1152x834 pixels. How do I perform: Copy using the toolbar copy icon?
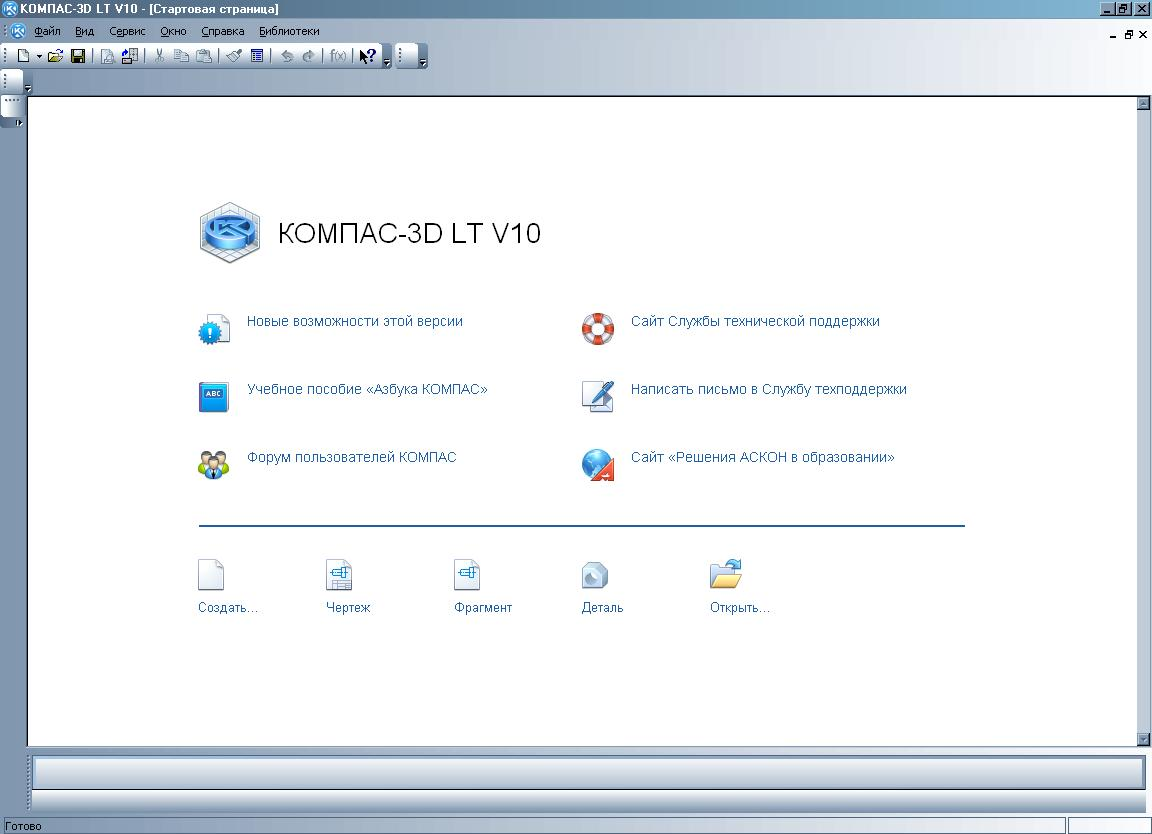[181, 56]
